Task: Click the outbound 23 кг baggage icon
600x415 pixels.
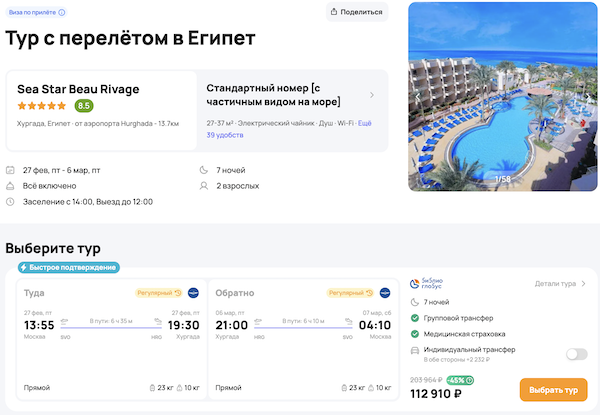Action: 152,387
